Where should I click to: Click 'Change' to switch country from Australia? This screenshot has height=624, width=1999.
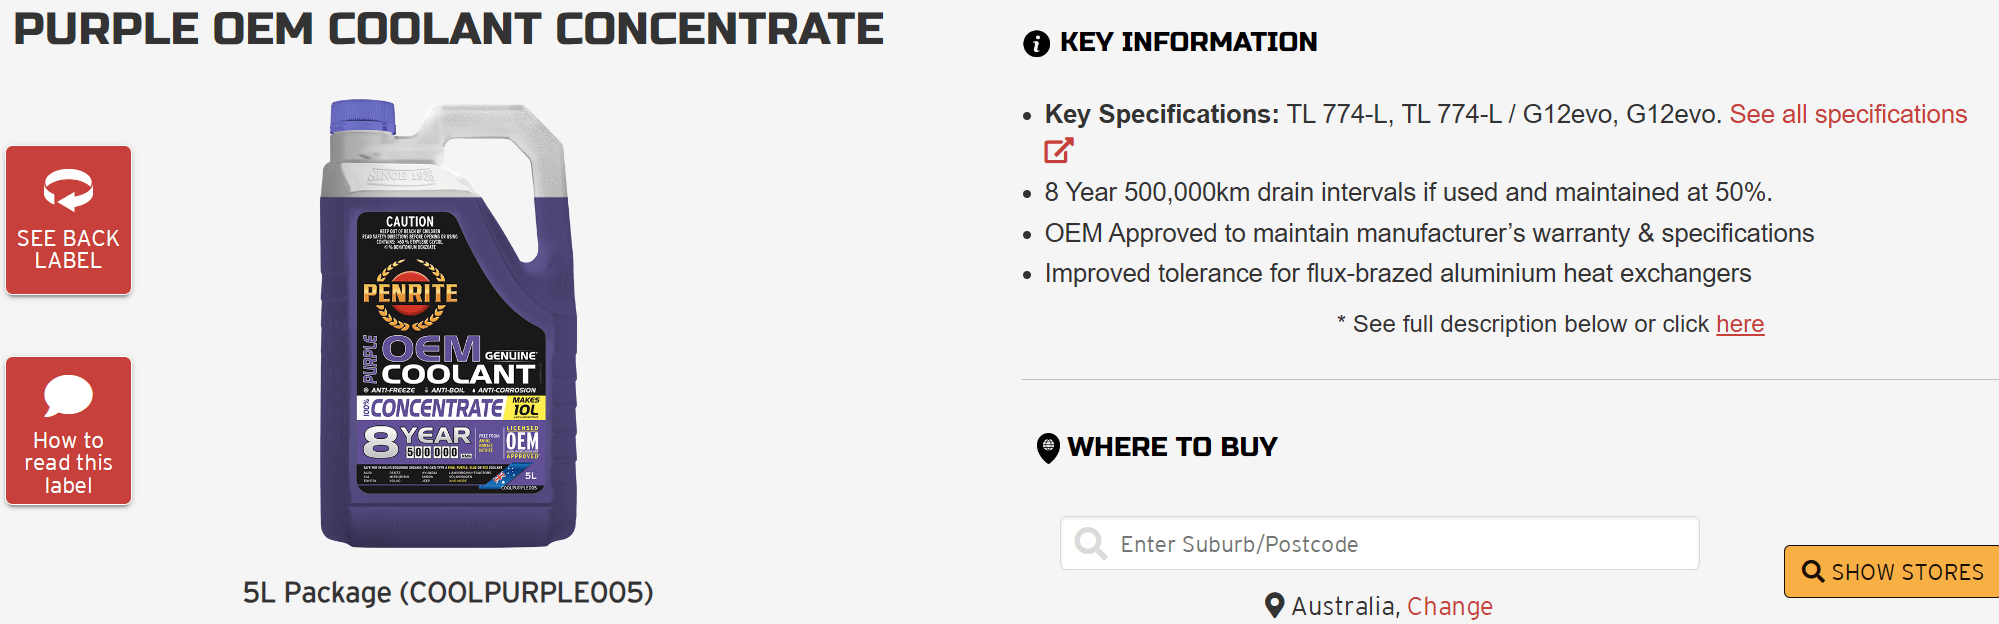(1449, 606)
